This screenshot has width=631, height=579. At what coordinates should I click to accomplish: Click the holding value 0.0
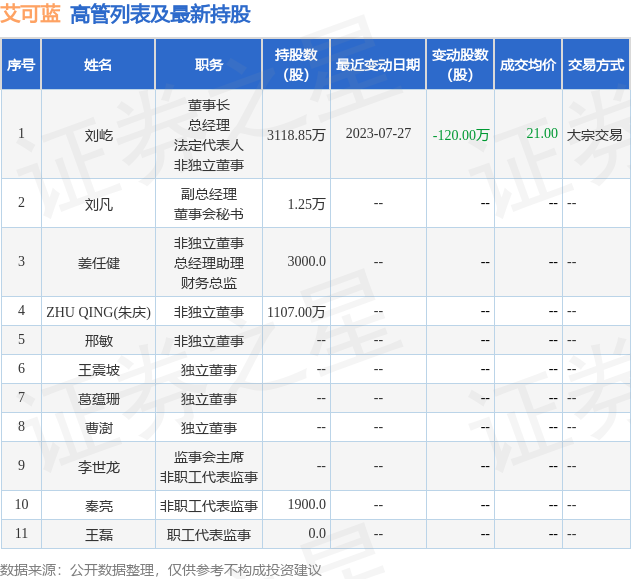pyautogui.click(x=317, y=533)
